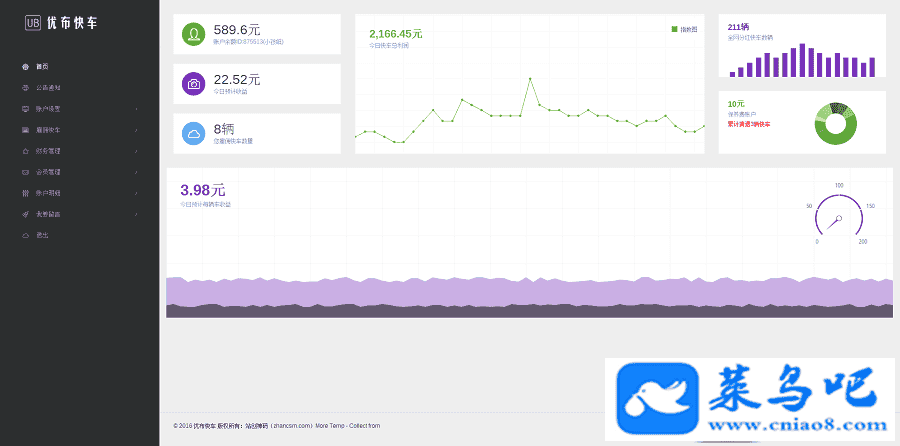
Task: Open the second 快车 sidebar menu item
Action: coord(48,130)
